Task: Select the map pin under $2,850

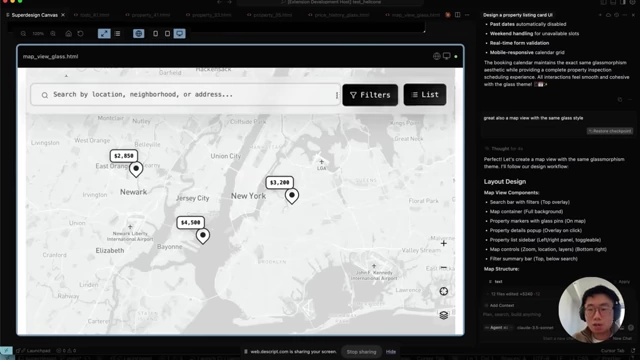Action: click(x=136, y=169)
